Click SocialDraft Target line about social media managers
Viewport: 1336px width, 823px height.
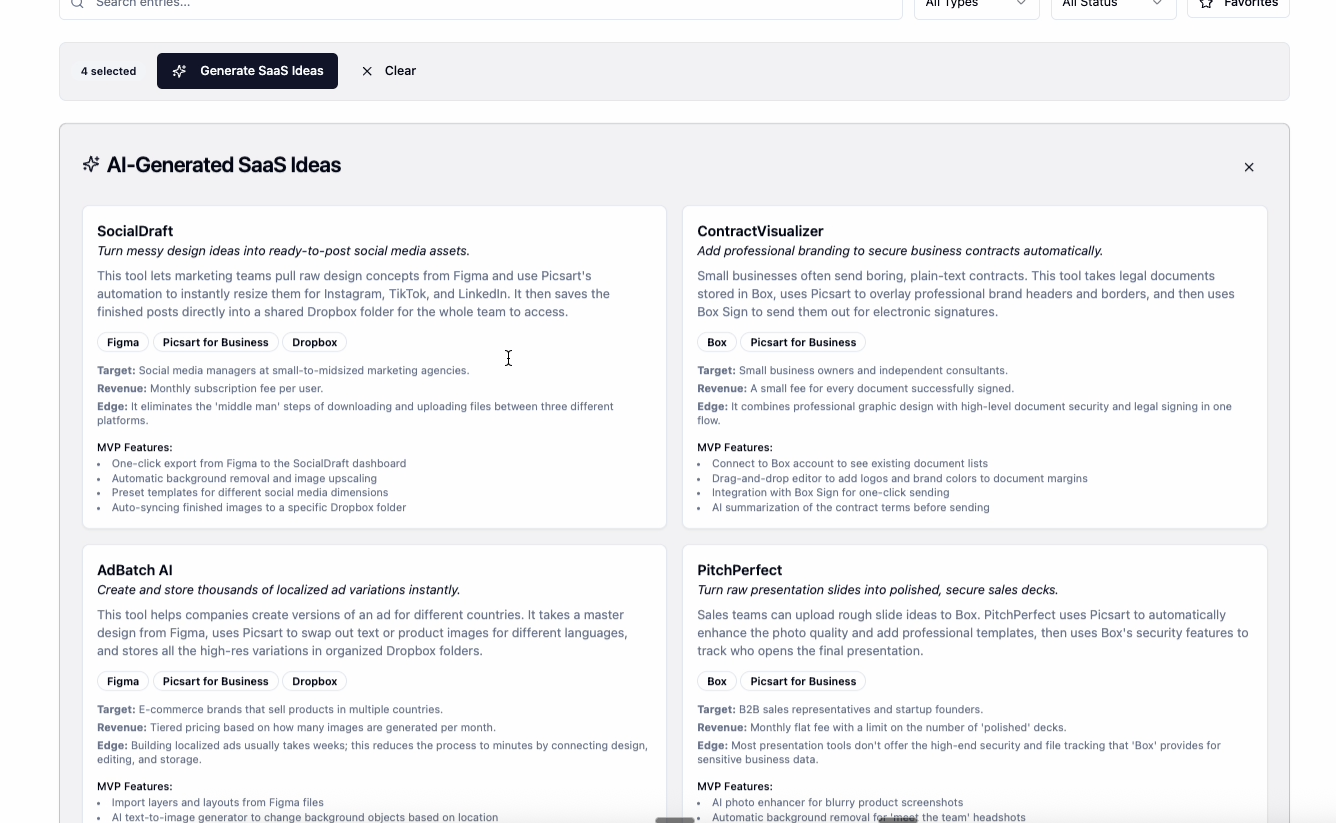(283, 370)
